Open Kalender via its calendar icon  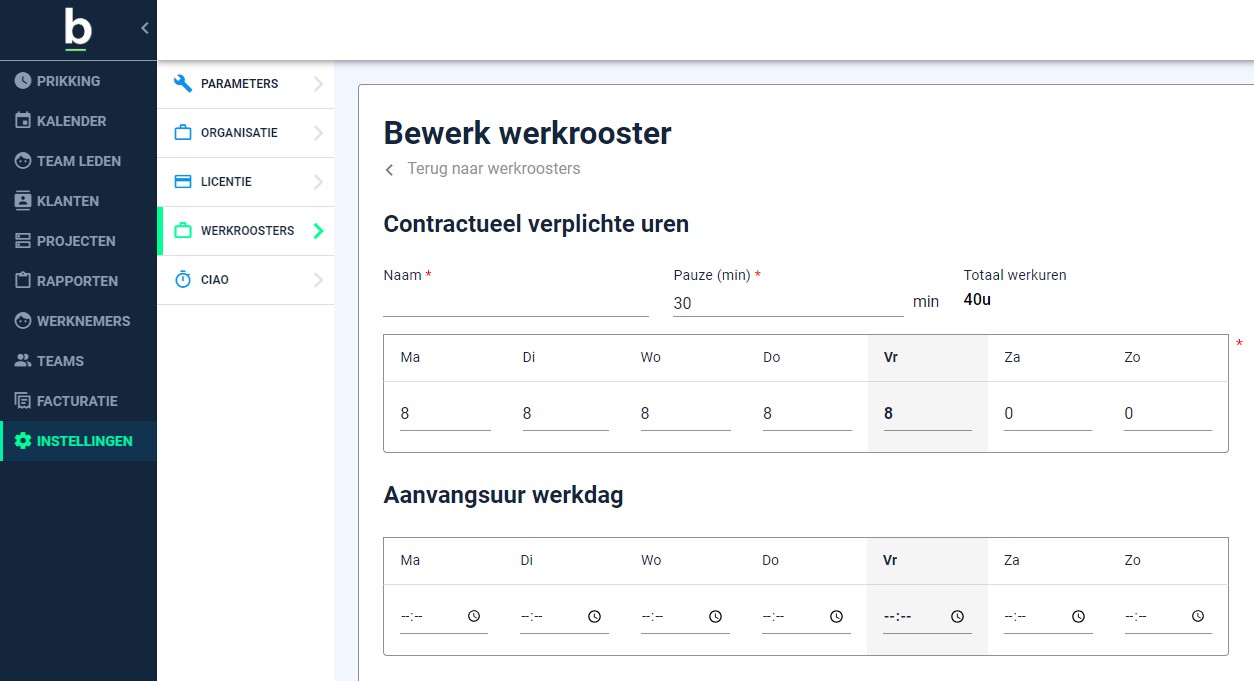[23, 121]
